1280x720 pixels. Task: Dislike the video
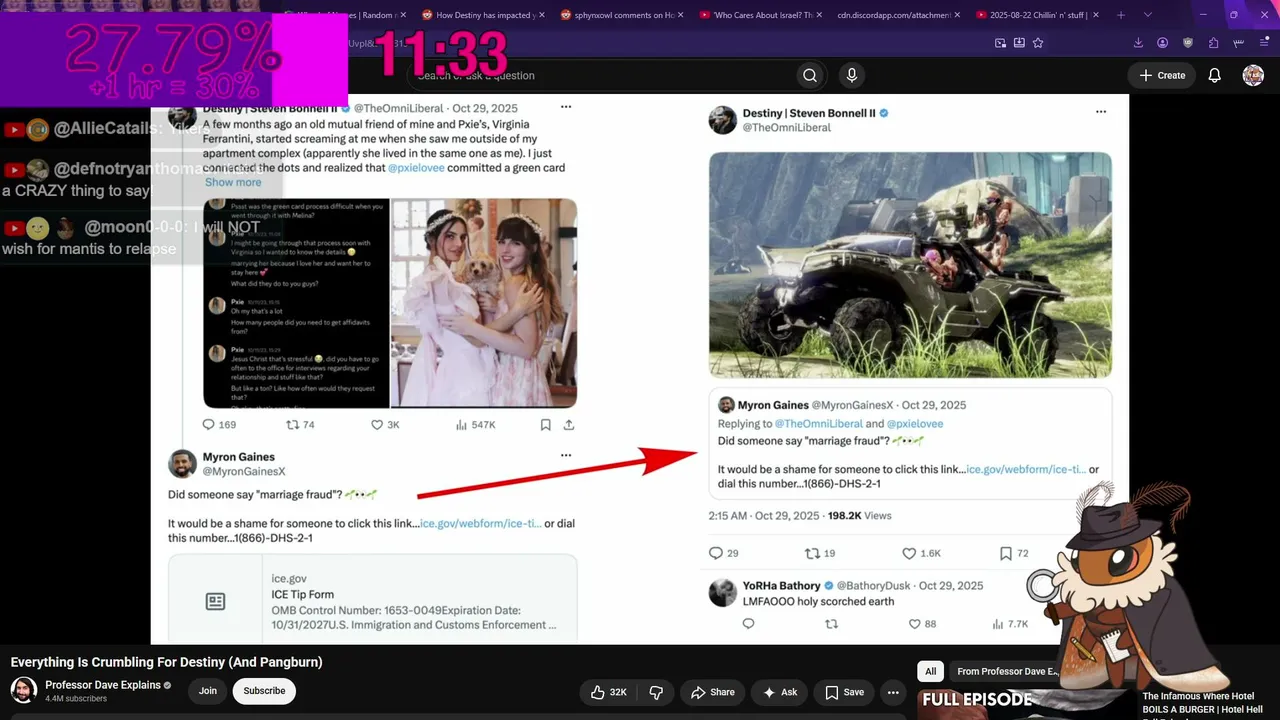[656, 692]
